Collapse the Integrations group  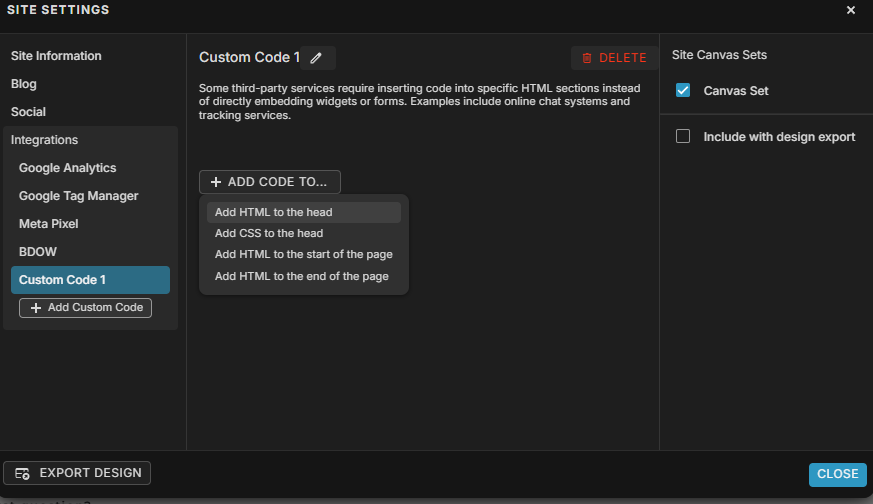(x=44, y=140)
